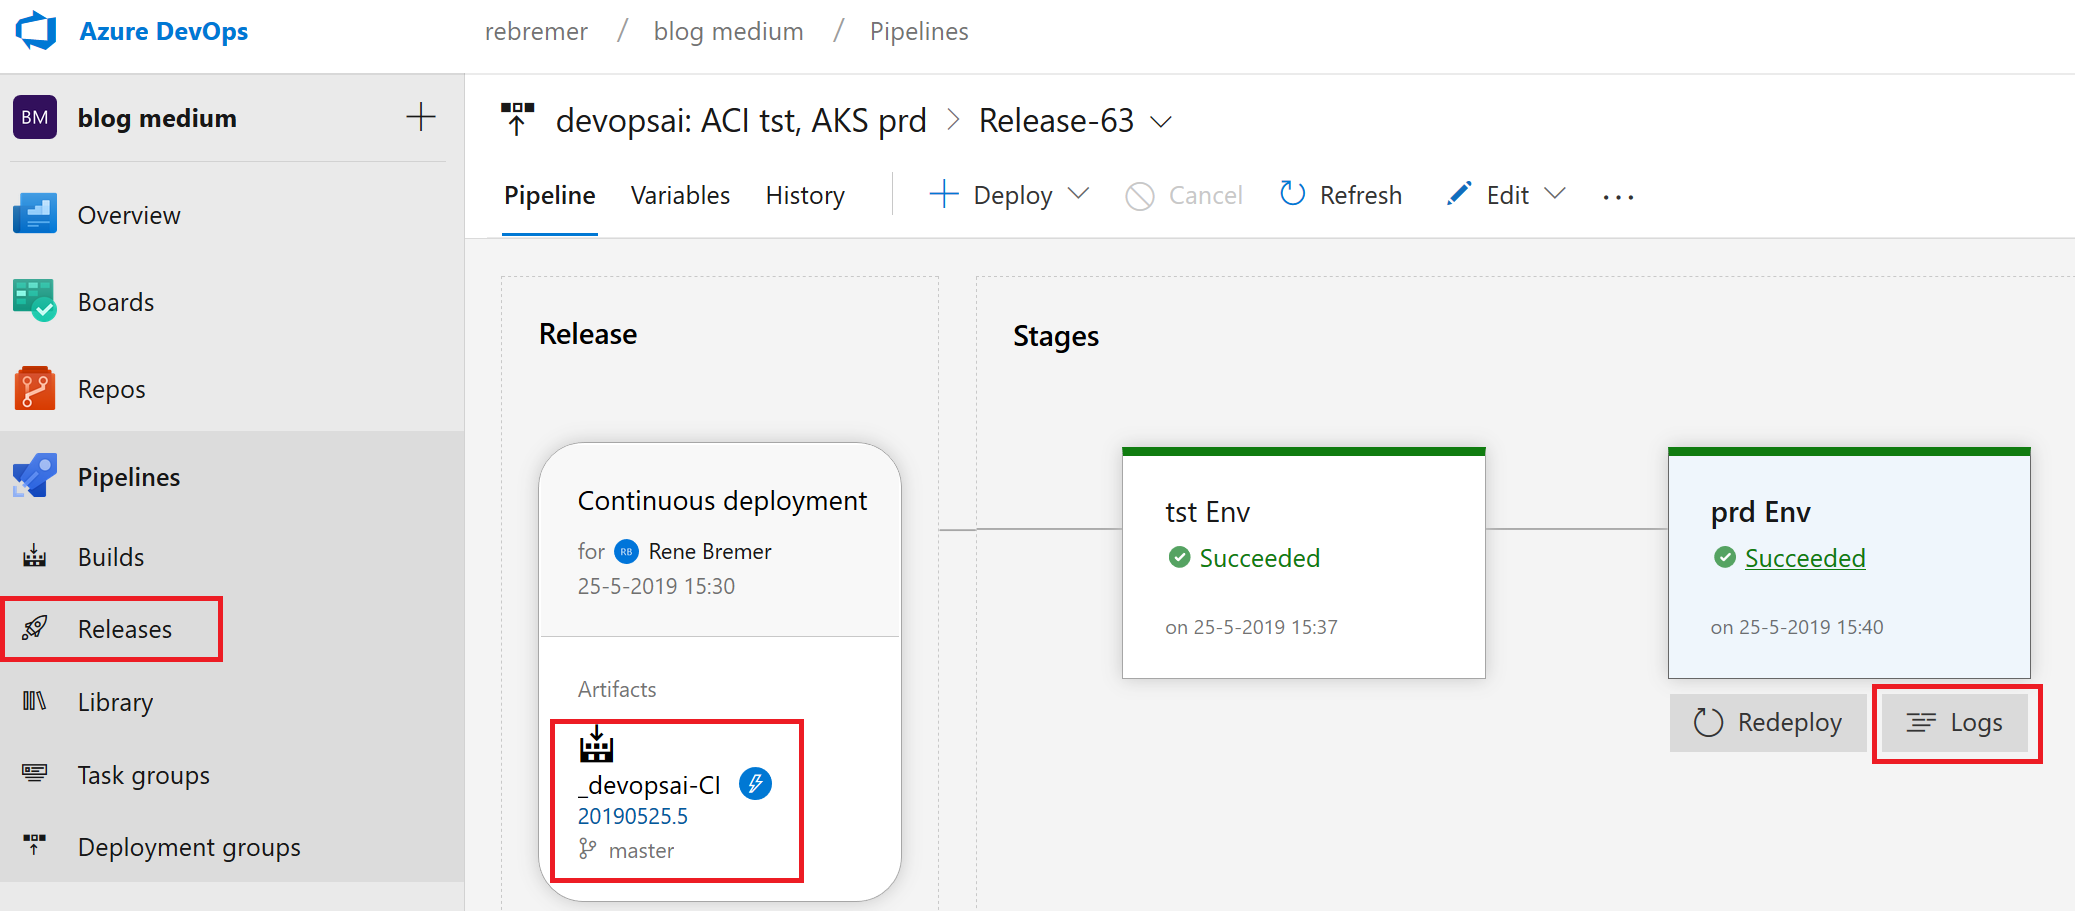
Task: Click the continuous deployment trigger lightning icon
Action: click(755, 784)
